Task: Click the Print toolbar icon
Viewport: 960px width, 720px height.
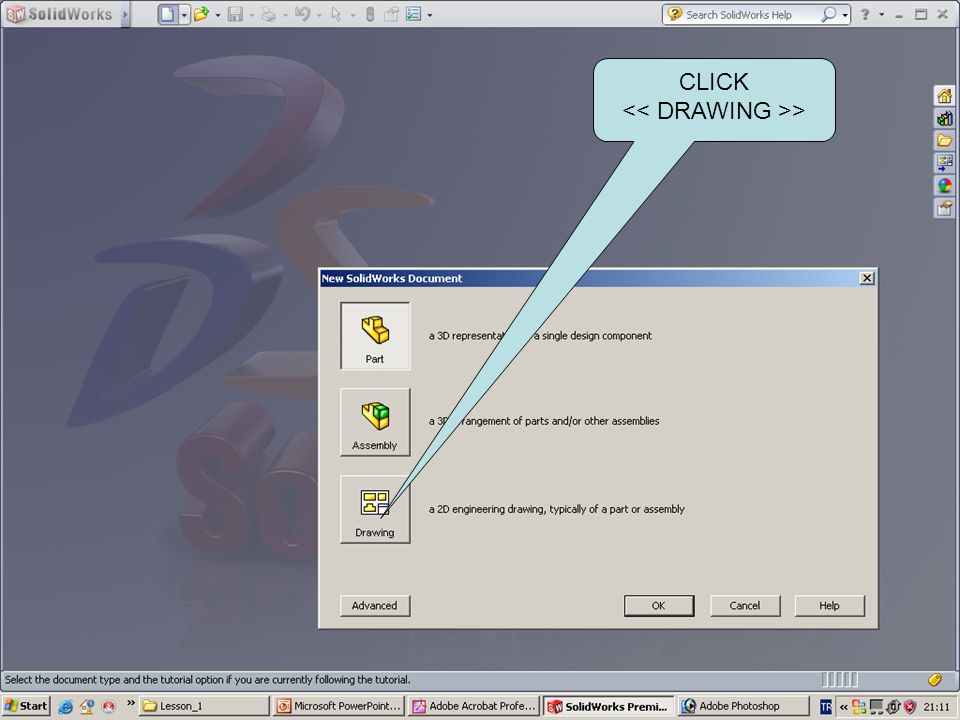Action: pos(268,14)
